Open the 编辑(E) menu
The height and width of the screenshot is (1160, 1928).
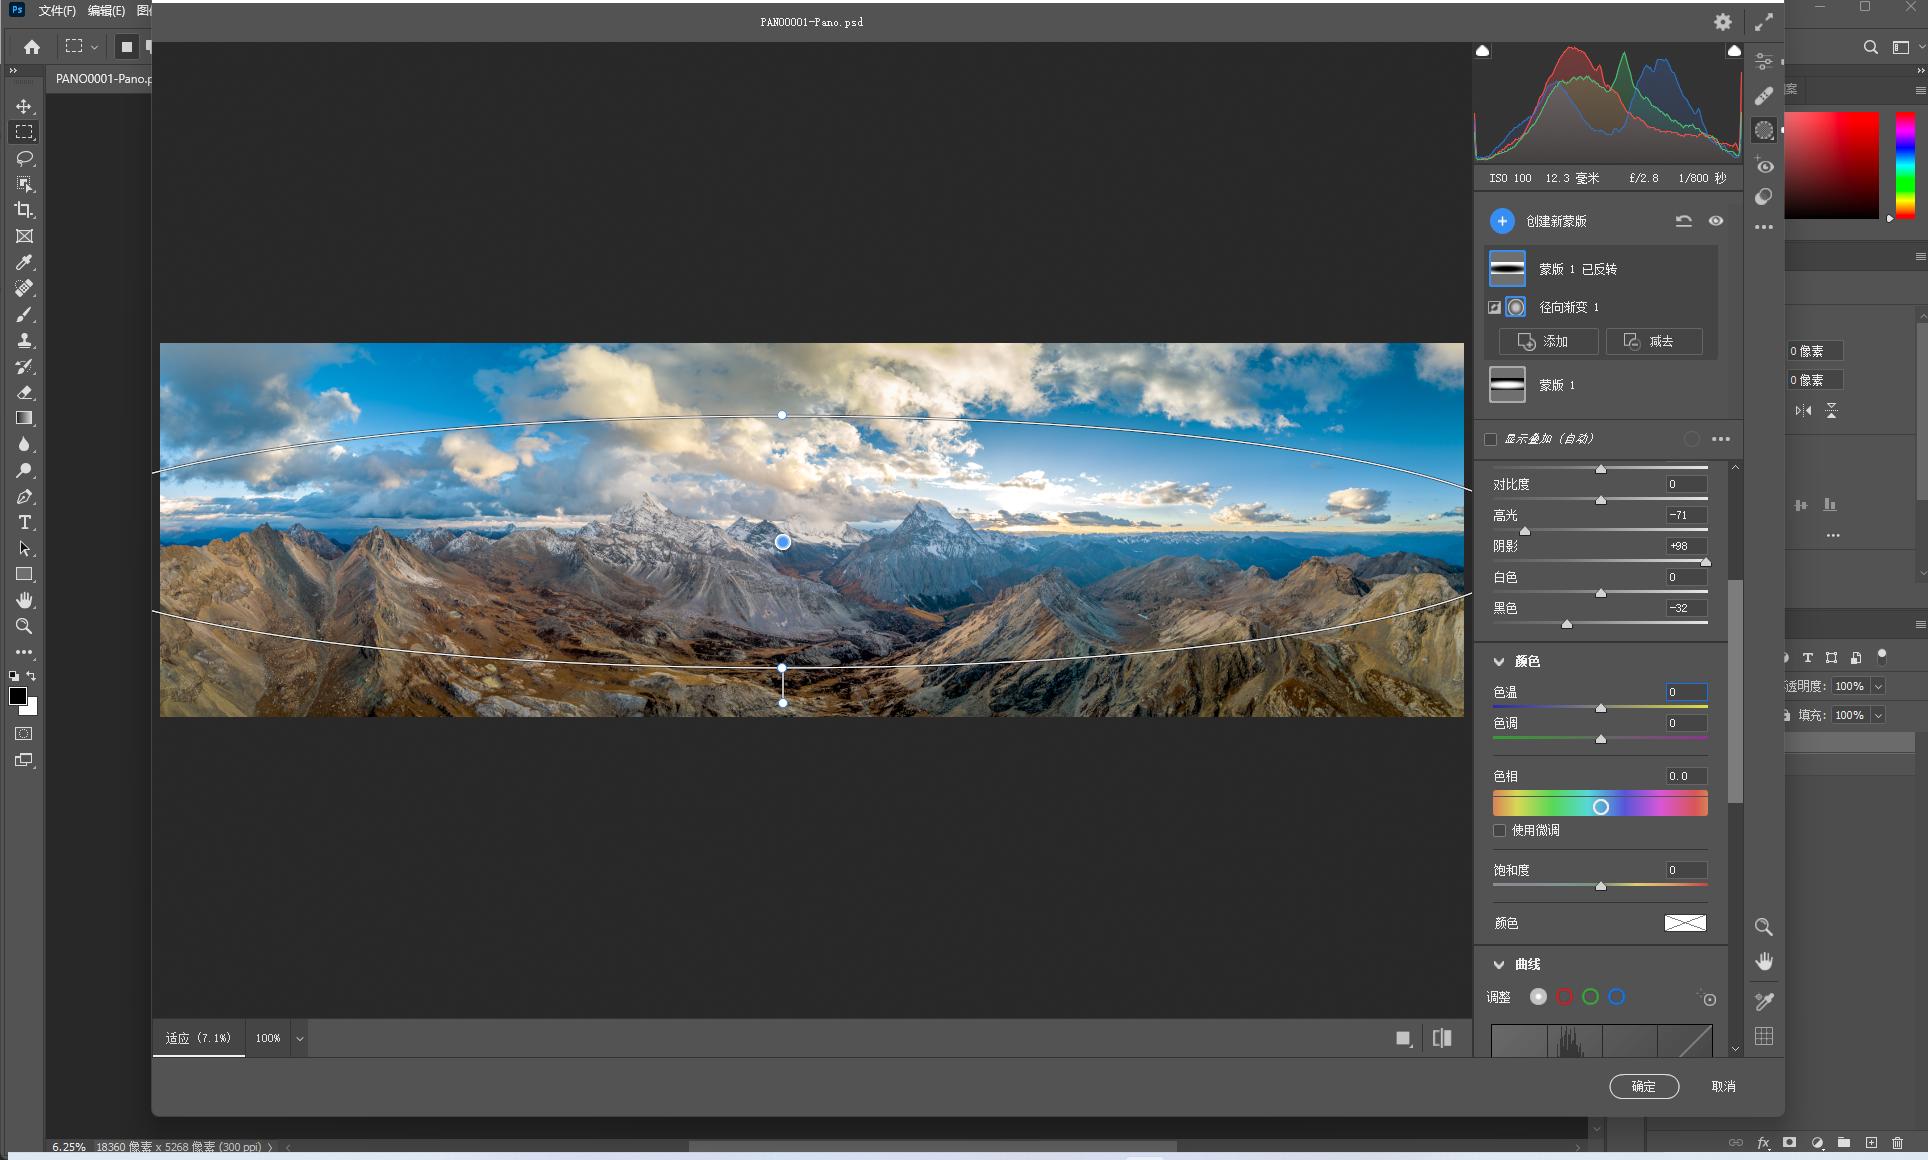click(106, 11)
